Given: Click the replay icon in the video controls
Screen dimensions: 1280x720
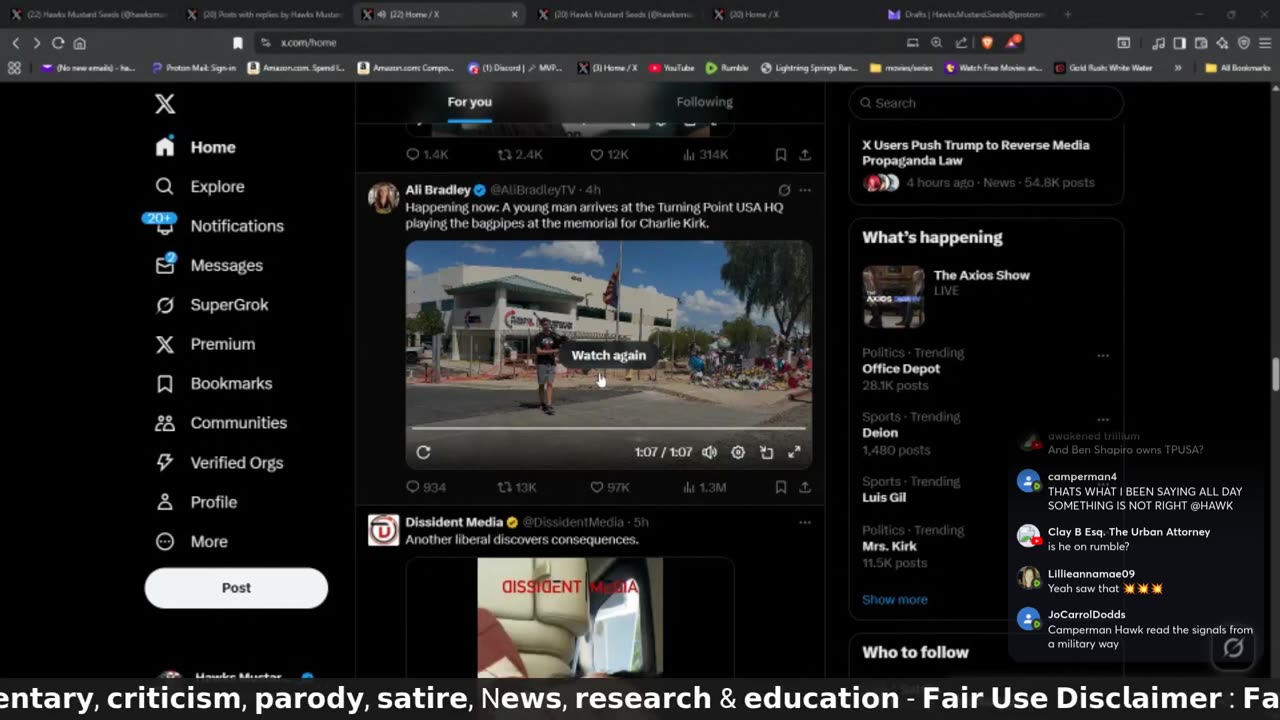Looking at the screenshot, I should 423,452.
